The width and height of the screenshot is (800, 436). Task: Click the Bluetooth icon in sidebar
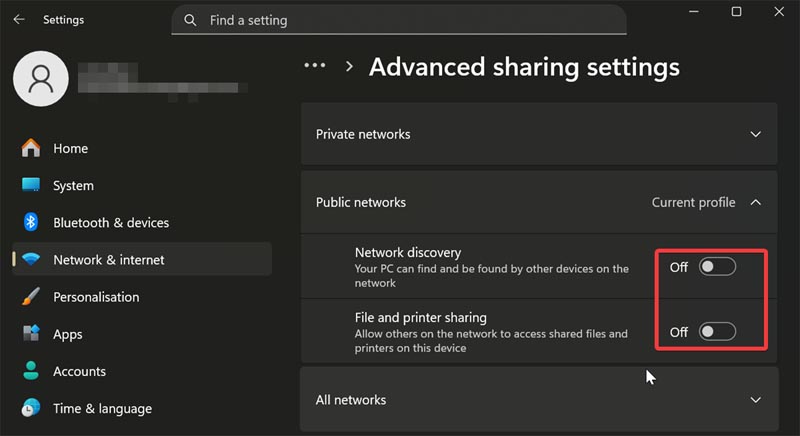point(31,222)
